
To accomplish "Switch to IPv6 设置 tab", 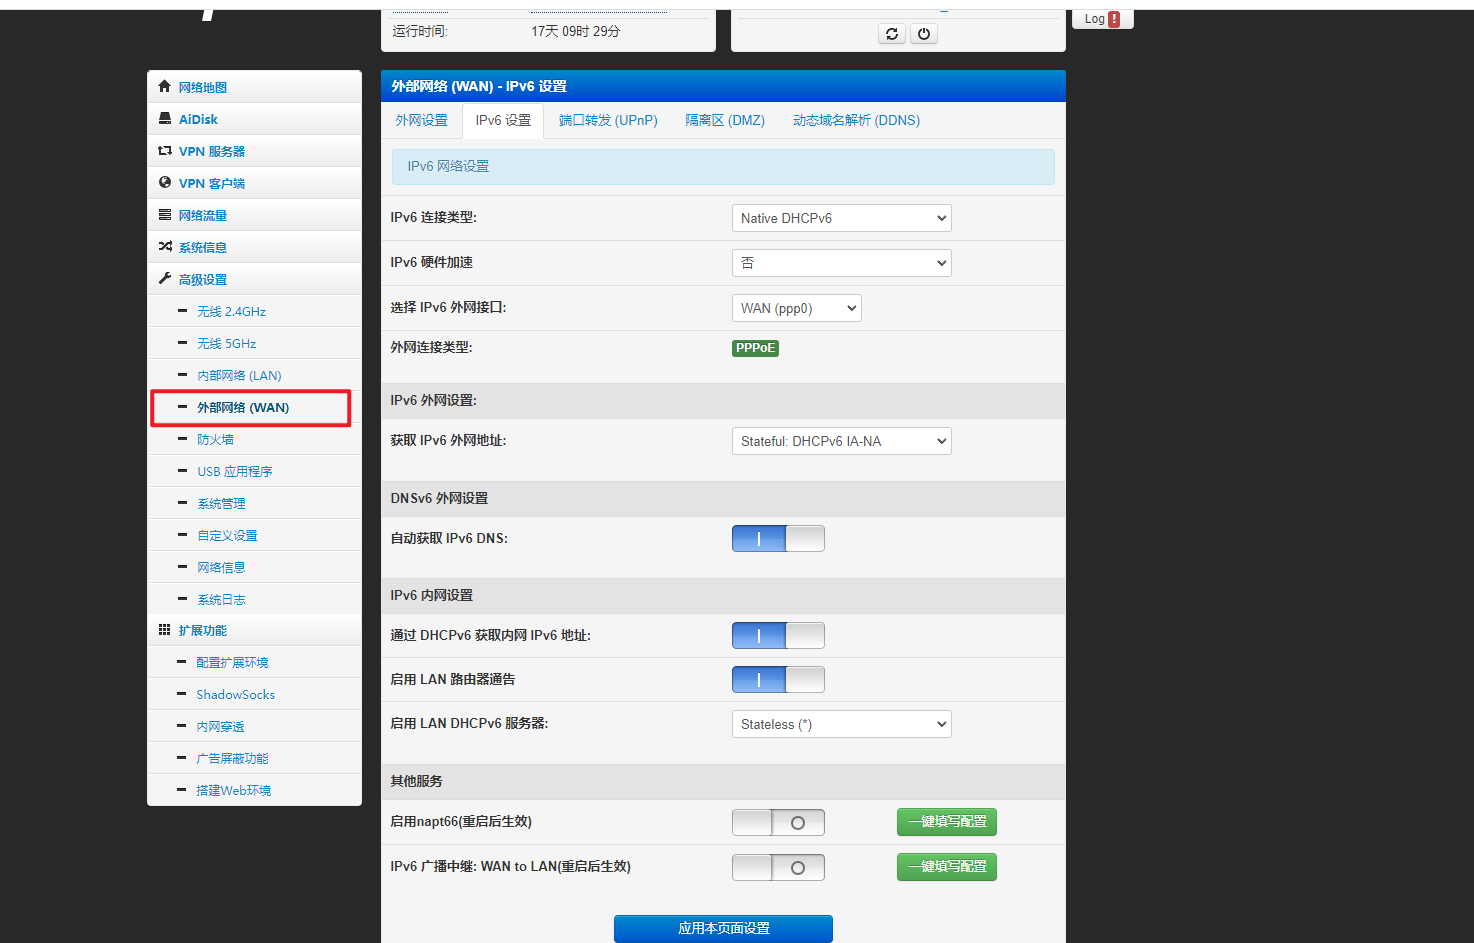I will point(503,120).
